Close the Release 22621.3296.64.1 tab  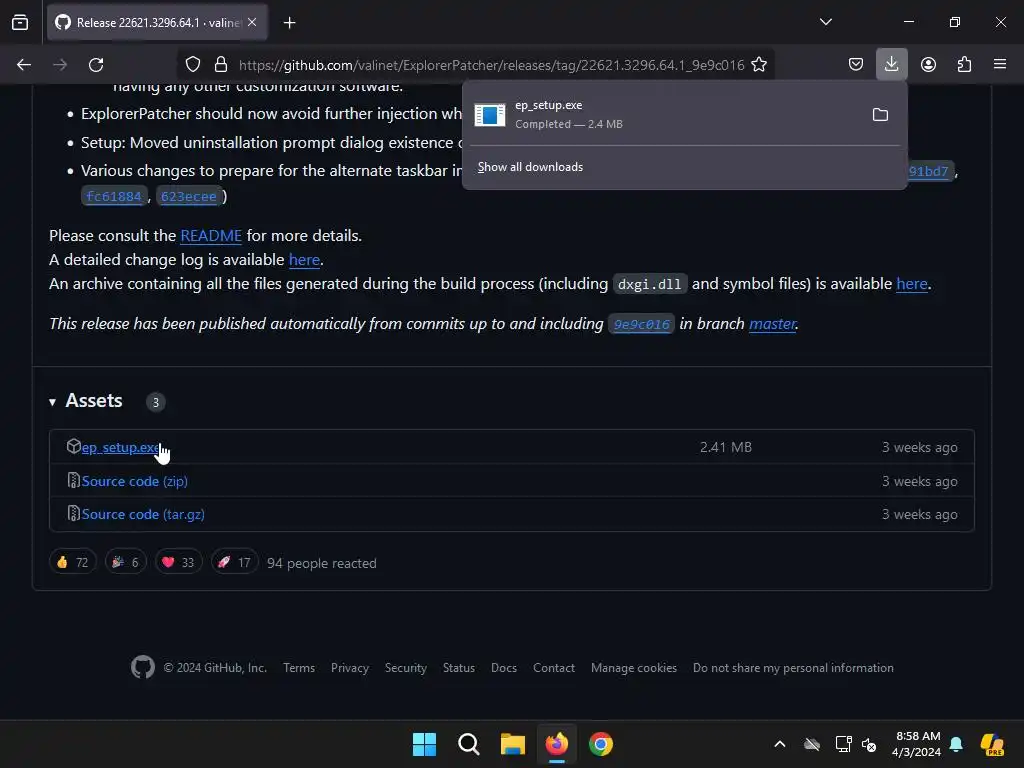click(x=252, y=22)
